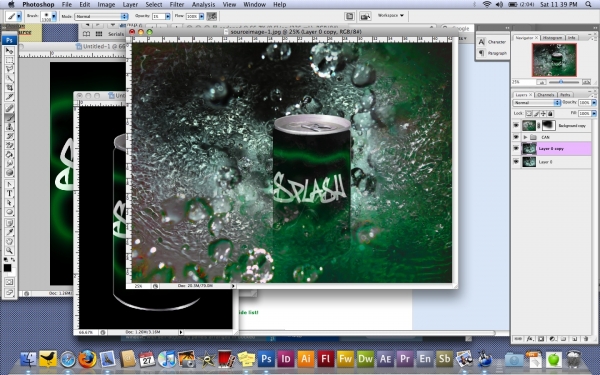Screen dimensions: 600x375
Task: Open the brush Opacity dropdown in options bar
Action: (168, 16)
